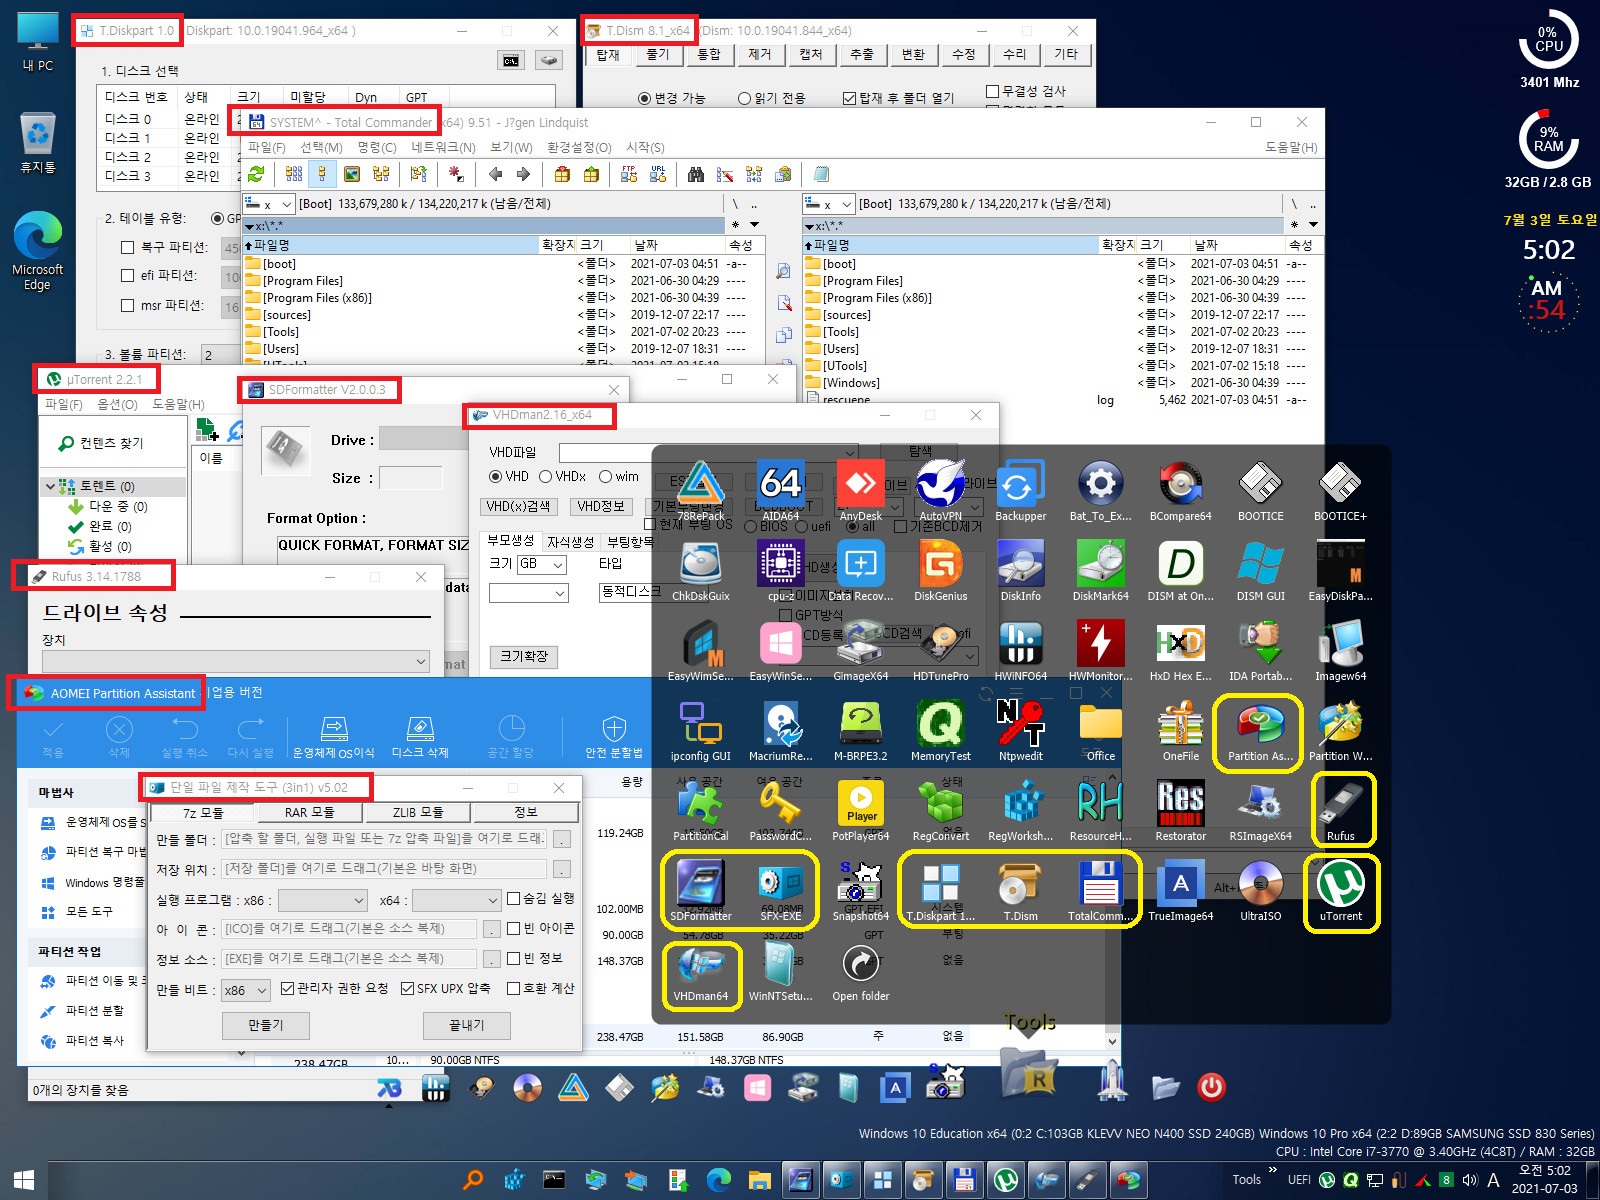
Task: Toggle 관리자 권한 요청 checkbox
Action: [288, 988]
